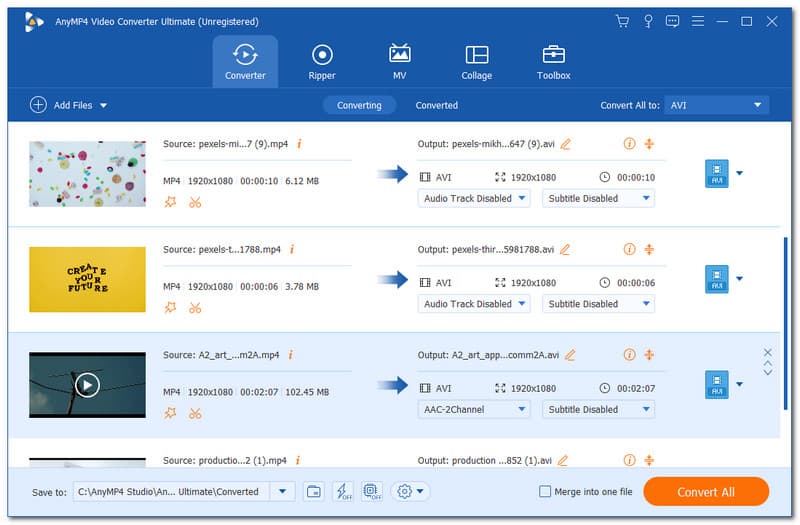Expand the Save to path dropdown
Image resolution: width=800 pixels, height=525 pixels.
point(282,492)
